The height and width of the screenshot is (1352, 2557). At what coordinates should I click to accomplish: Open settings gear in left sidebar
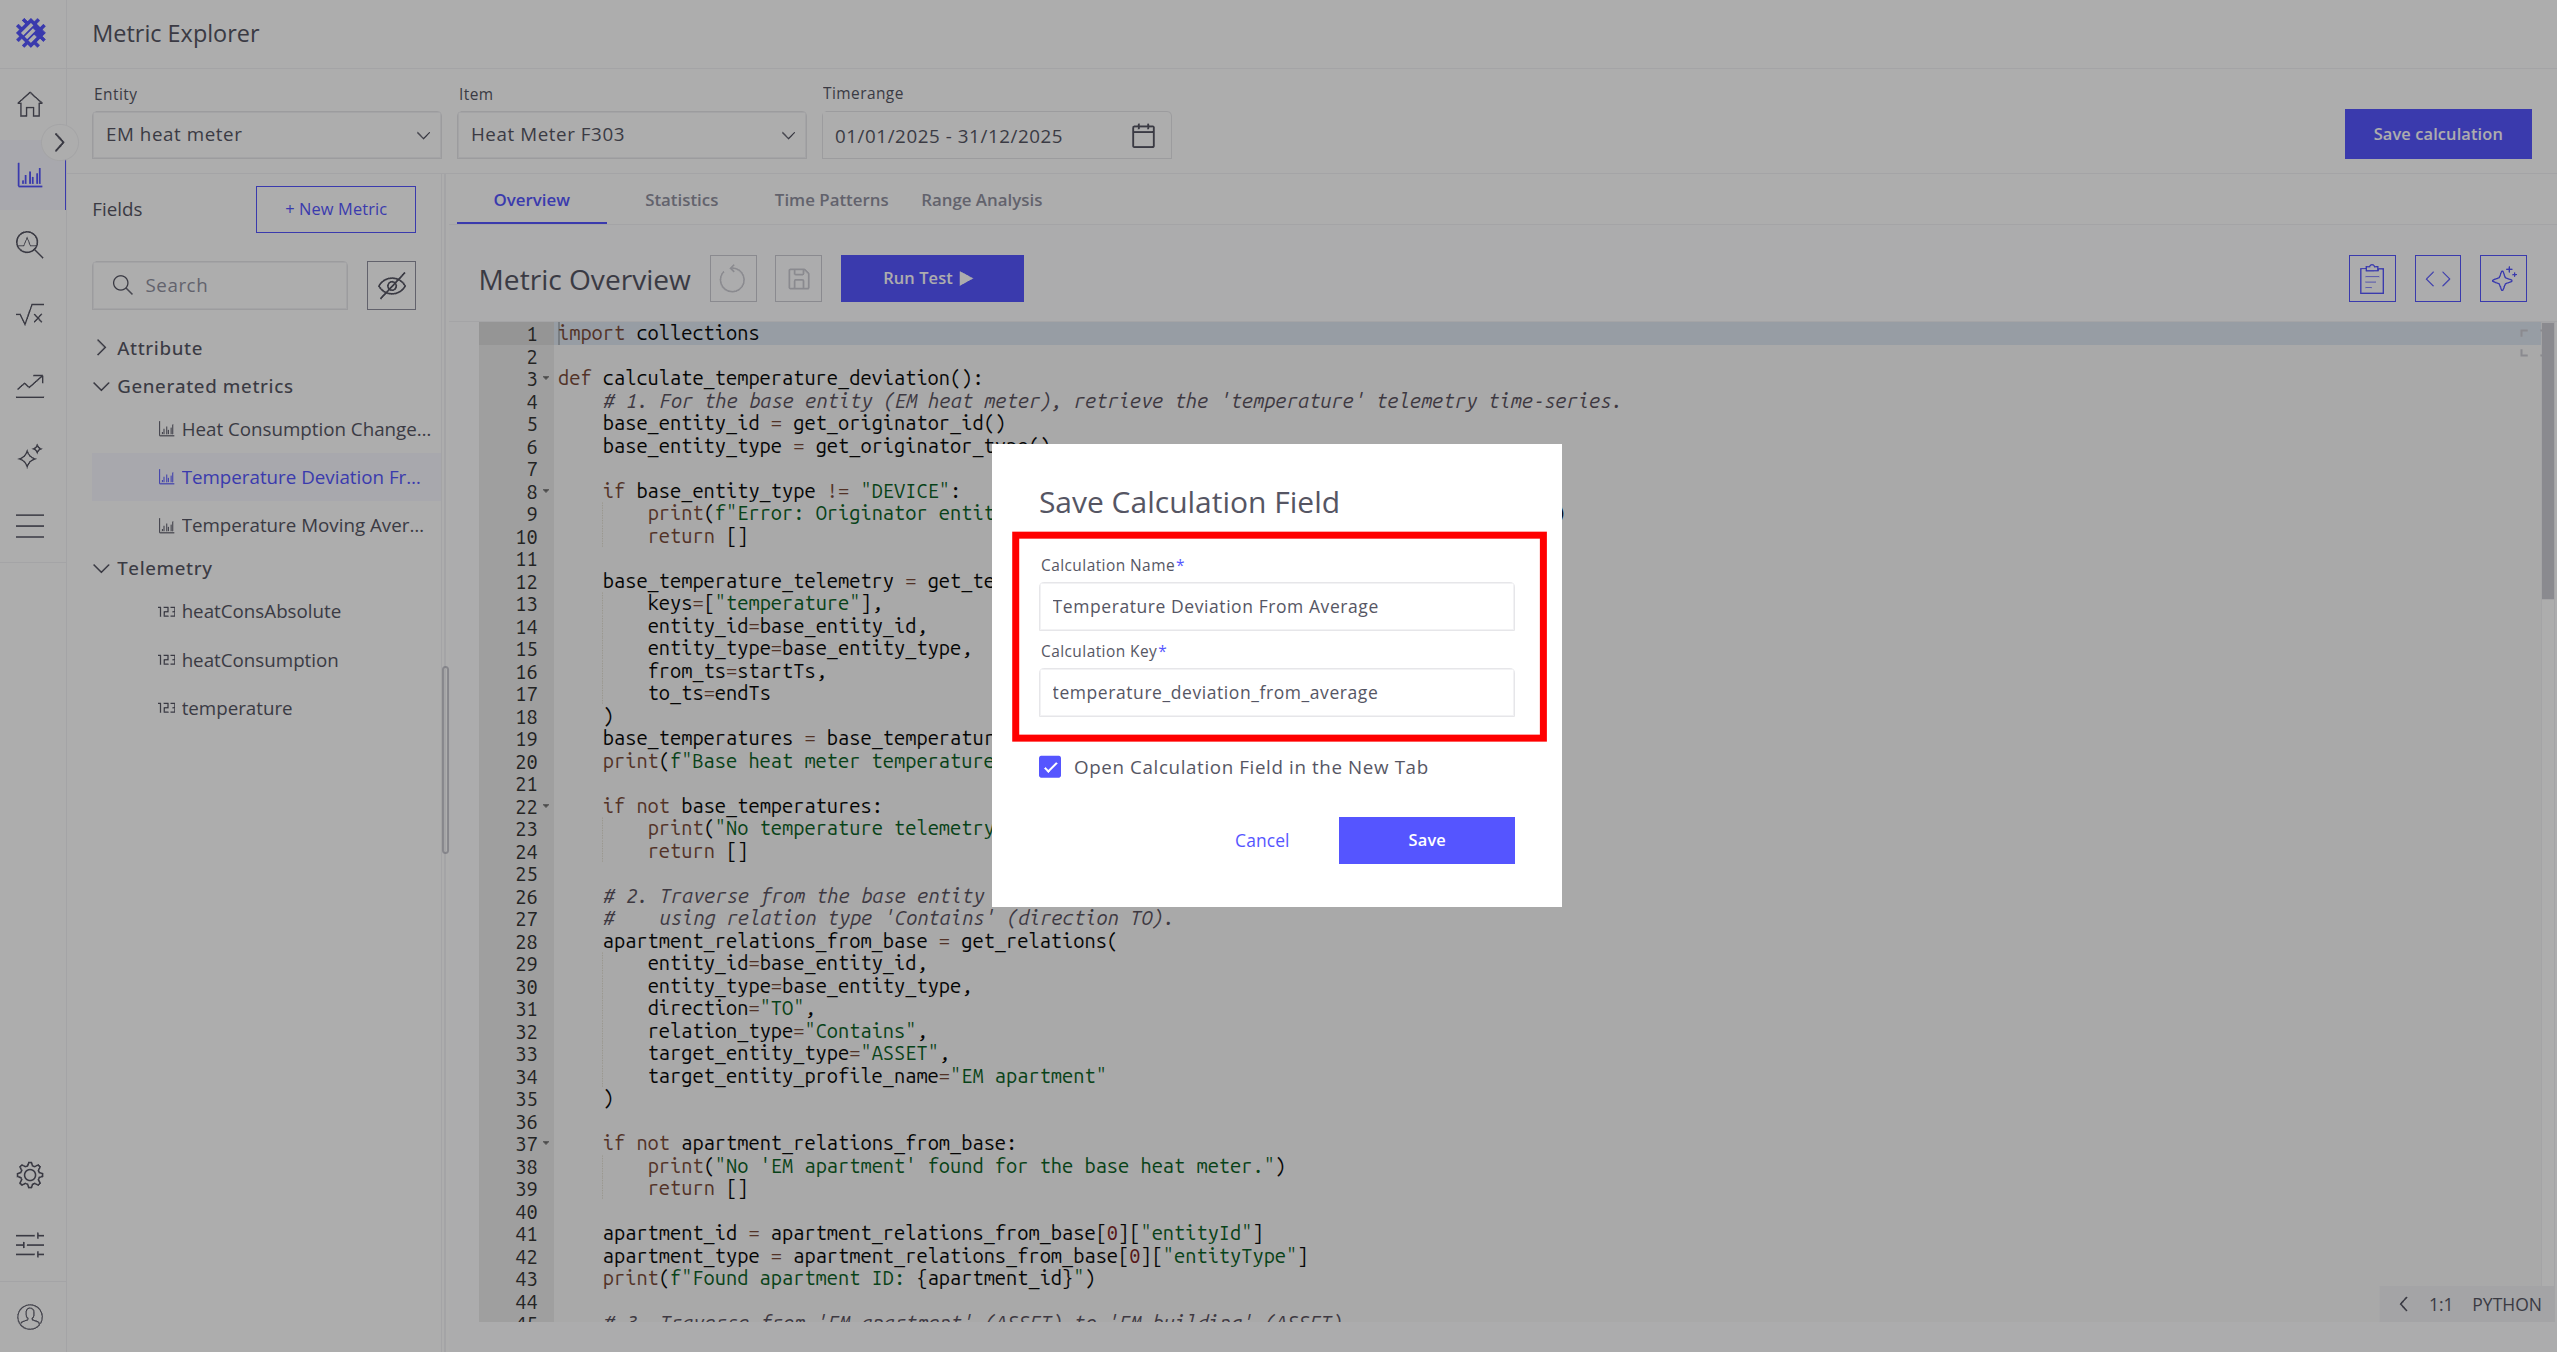pyautogui.click(x=30, y=1175)
